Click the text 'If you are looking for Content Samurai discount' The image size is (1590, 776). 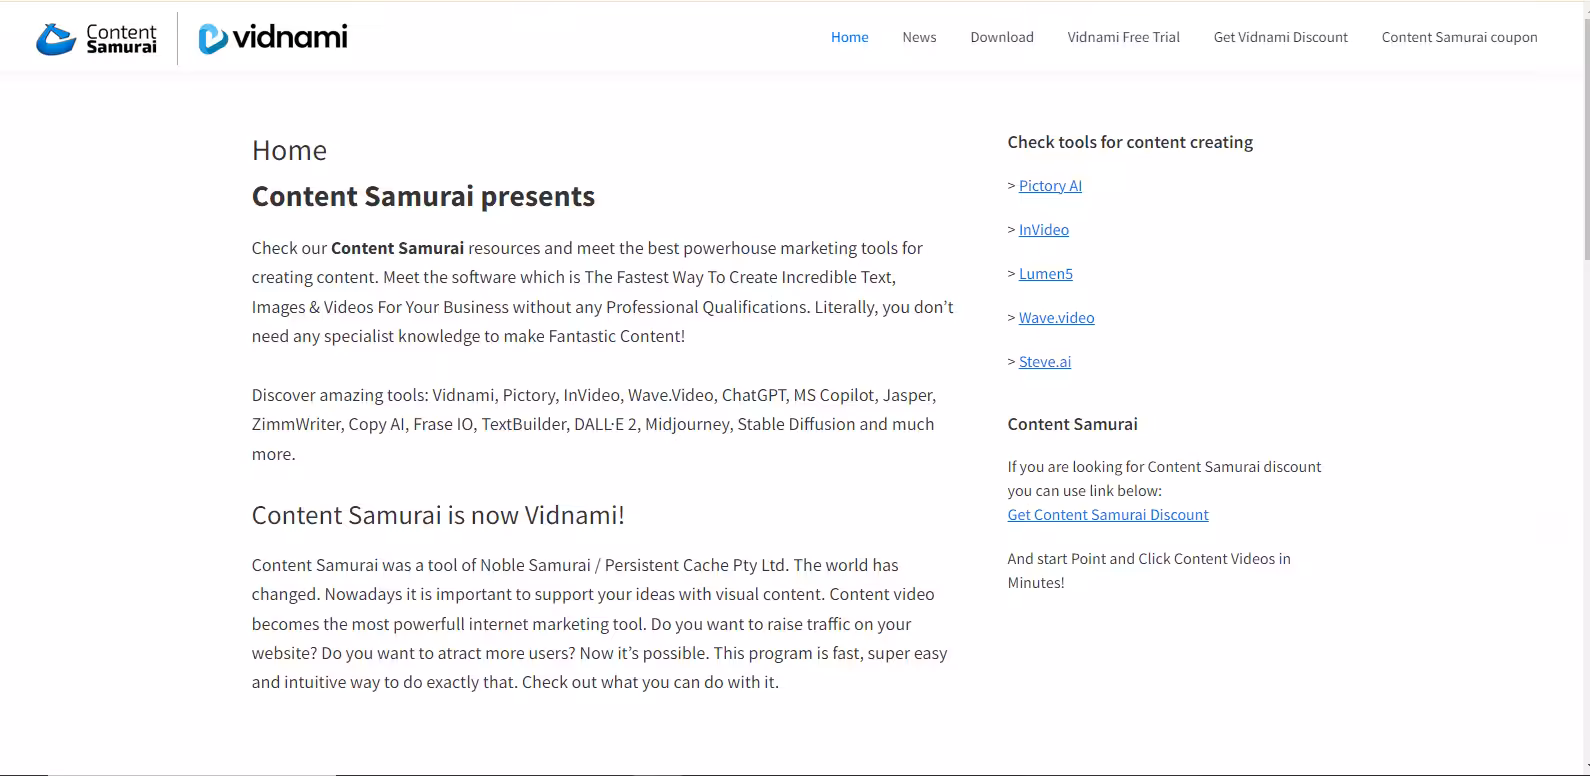tap(1165, 467)
